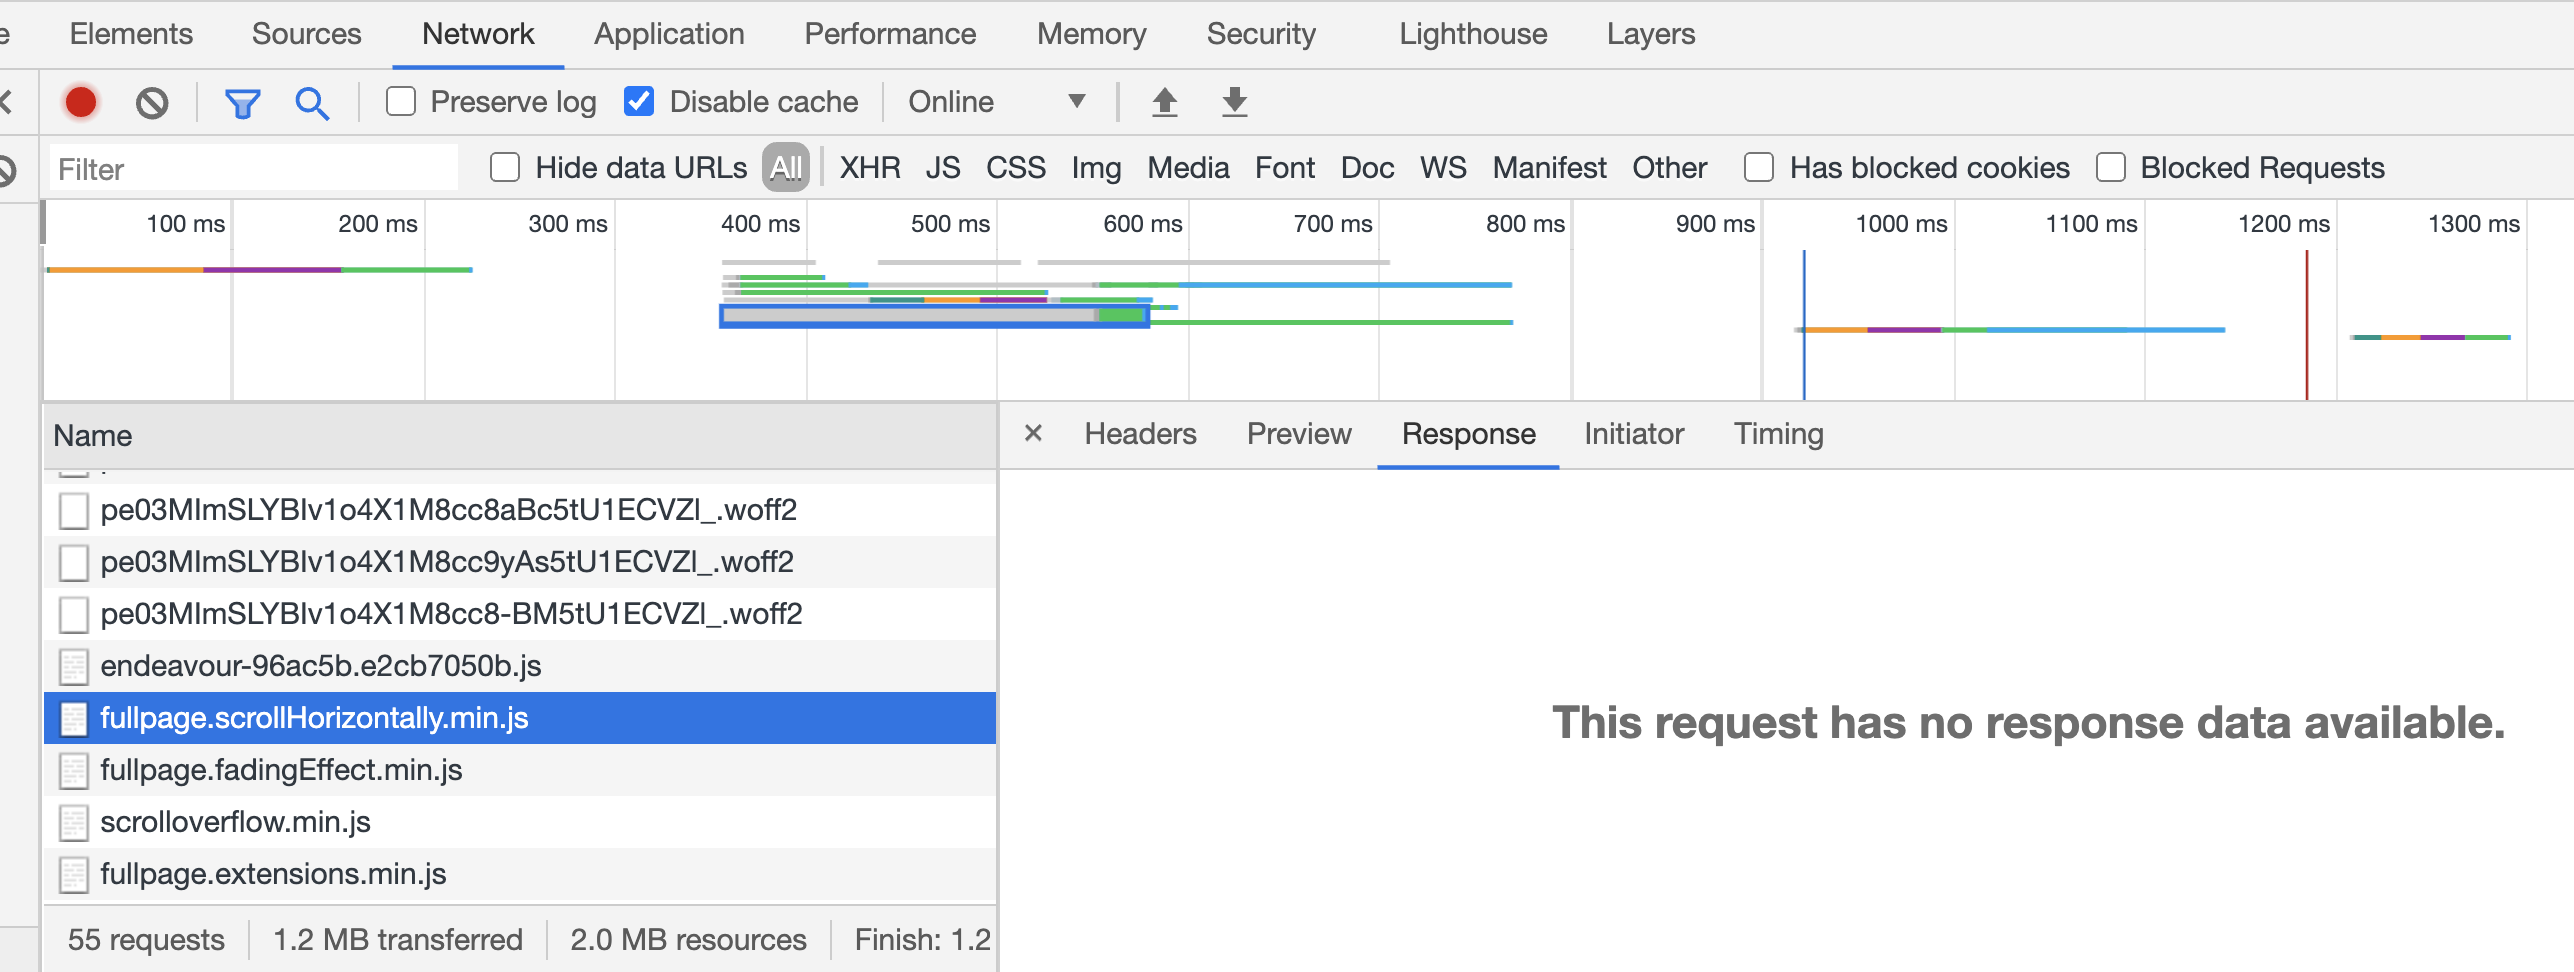
Task: Search within network requests
Action: tap(313, 101)
